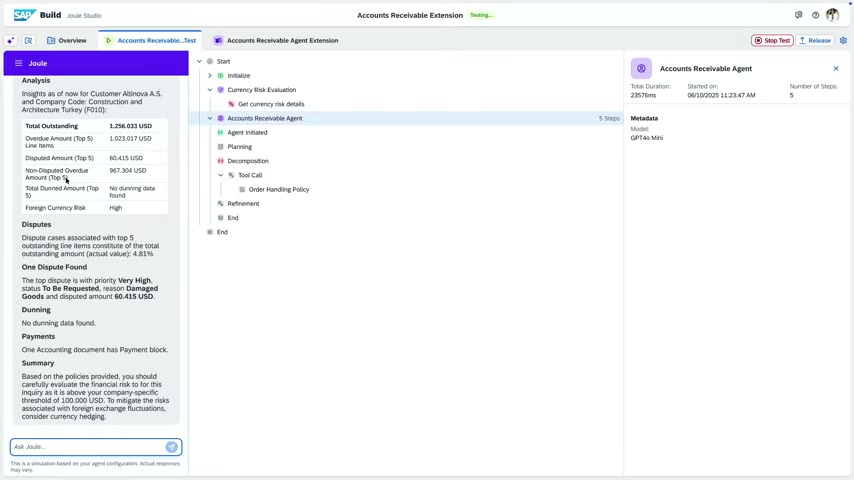The height and width of the screenshot is (480, 854).
Task: Click the Planning step icon
Action: 221,147
